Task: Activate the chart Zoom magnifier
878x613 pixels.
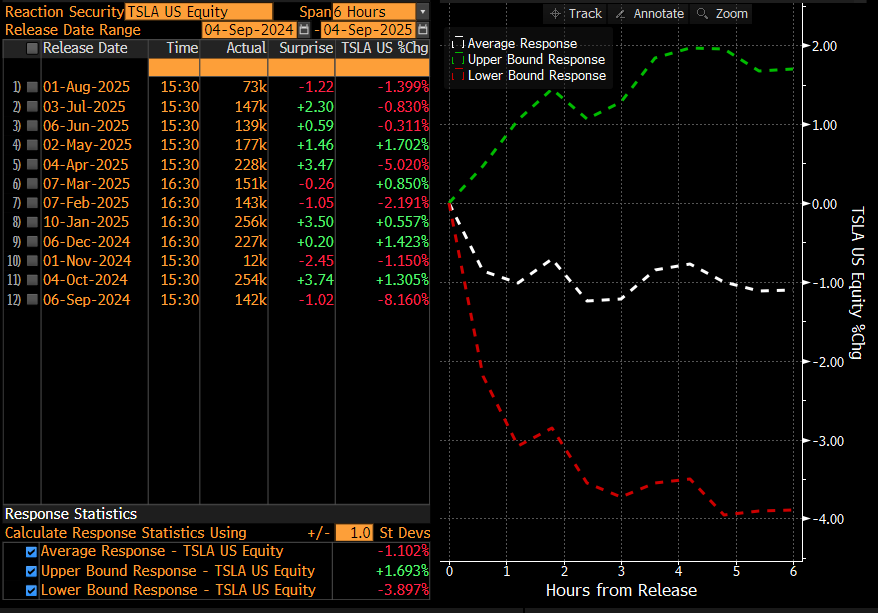Action: coord(722,13)
